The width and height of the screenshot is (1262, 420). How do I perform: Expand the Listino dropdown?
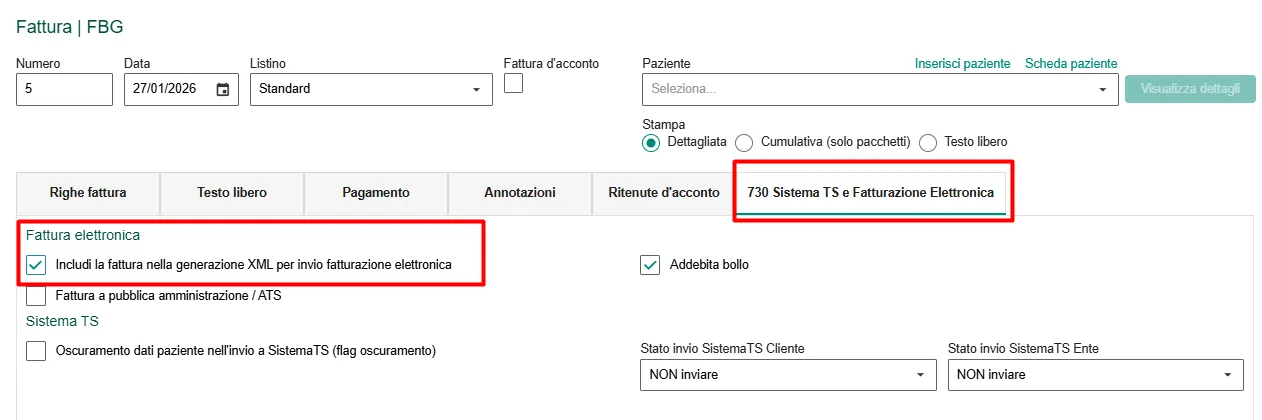(476, 89)
